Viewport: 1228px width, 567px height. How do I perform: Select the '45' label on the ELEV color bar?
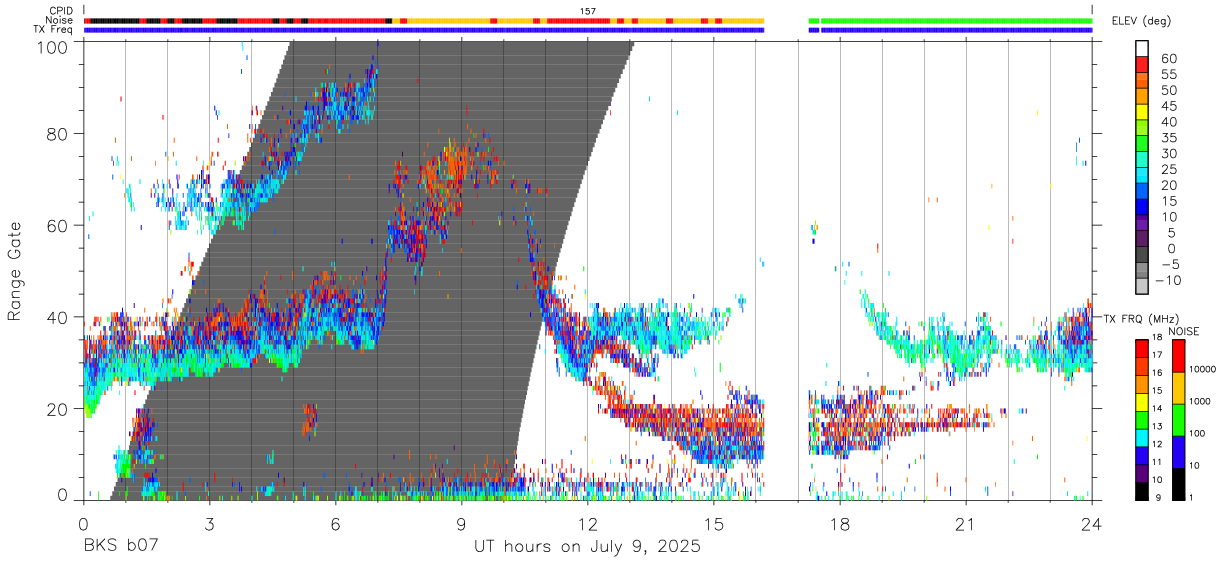[1169, 107]
